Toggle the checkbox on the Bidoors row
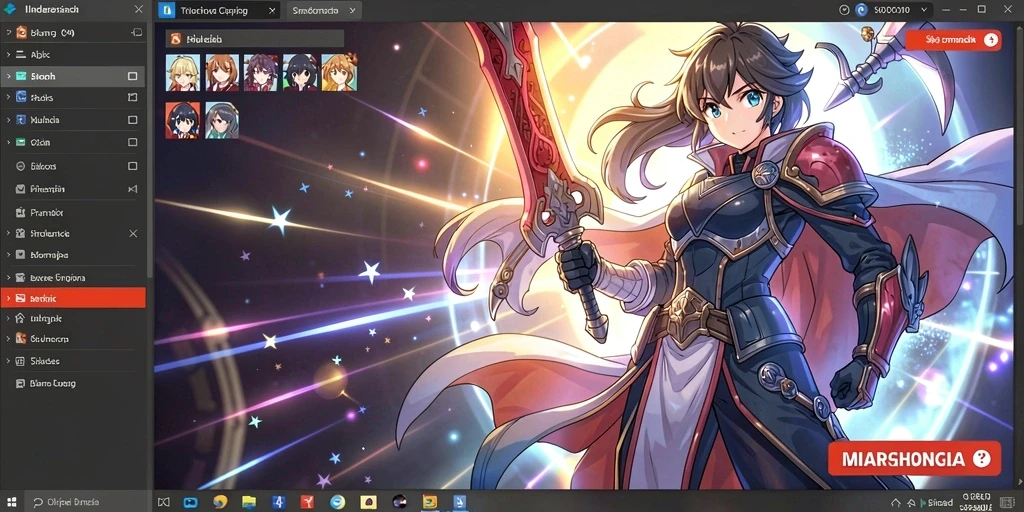The height and width of the screenshot is (512, 1024). [133, 167]
